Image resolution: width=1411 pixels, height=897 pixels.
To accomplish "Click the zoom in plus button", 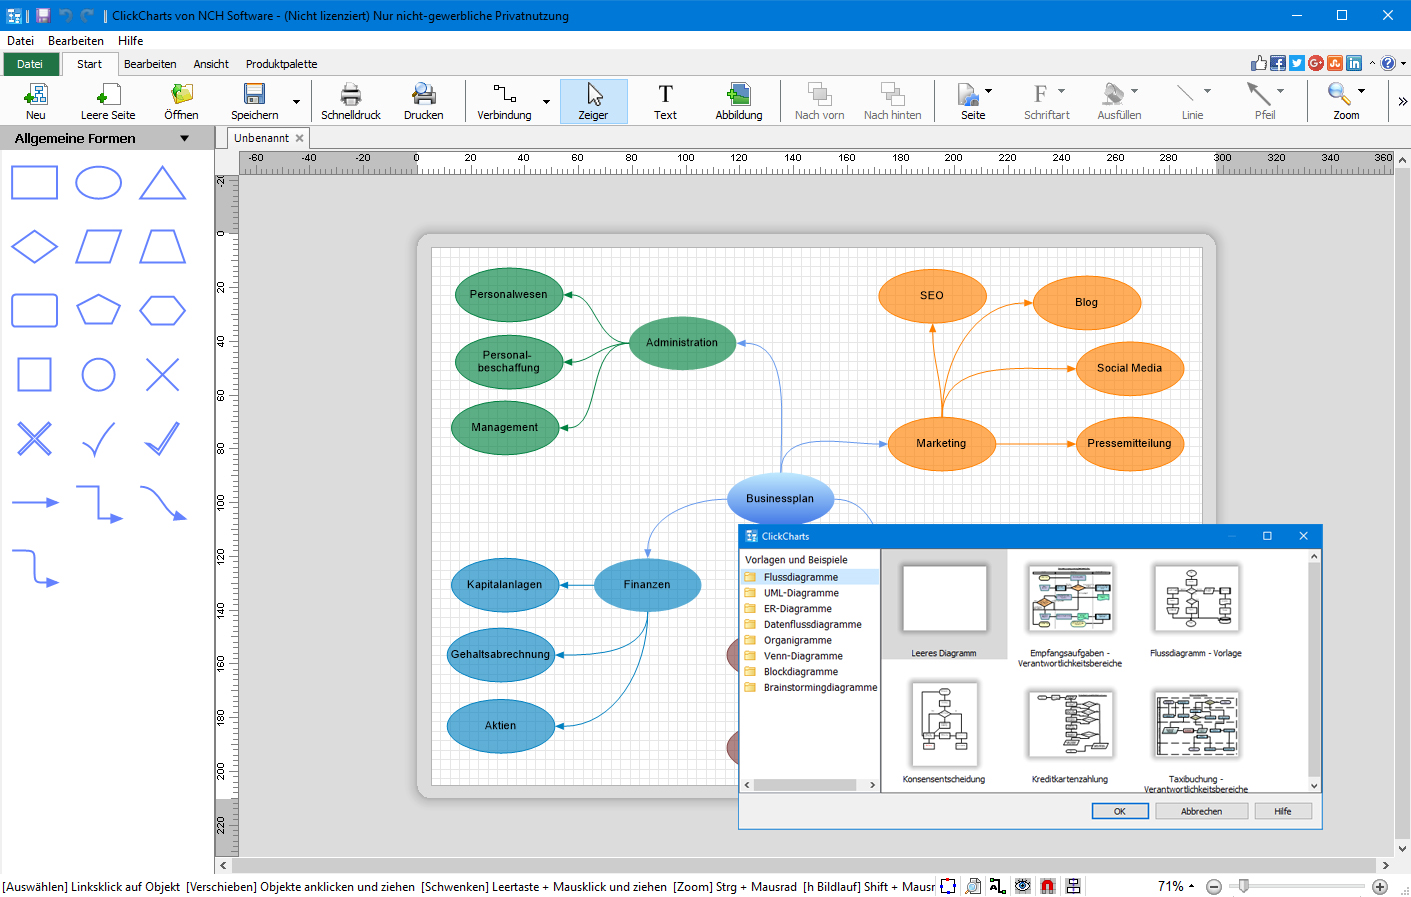I will (x=1380, y=886).
